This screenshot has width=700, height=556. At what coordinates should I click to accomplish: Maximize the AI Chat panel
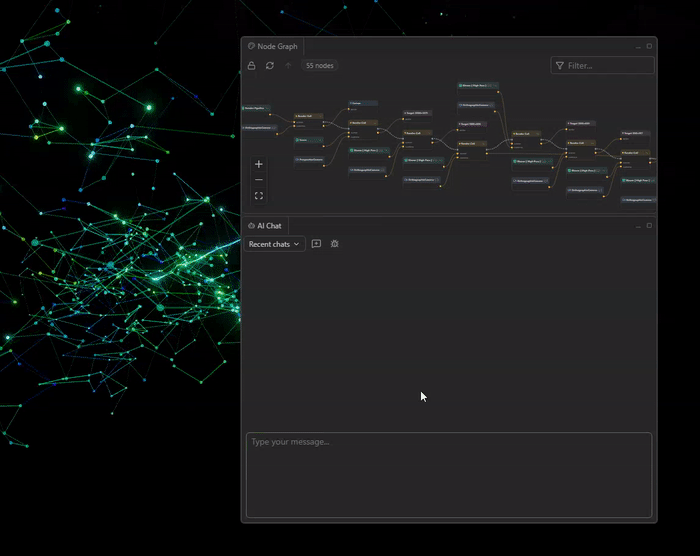(x=649, y=226)
